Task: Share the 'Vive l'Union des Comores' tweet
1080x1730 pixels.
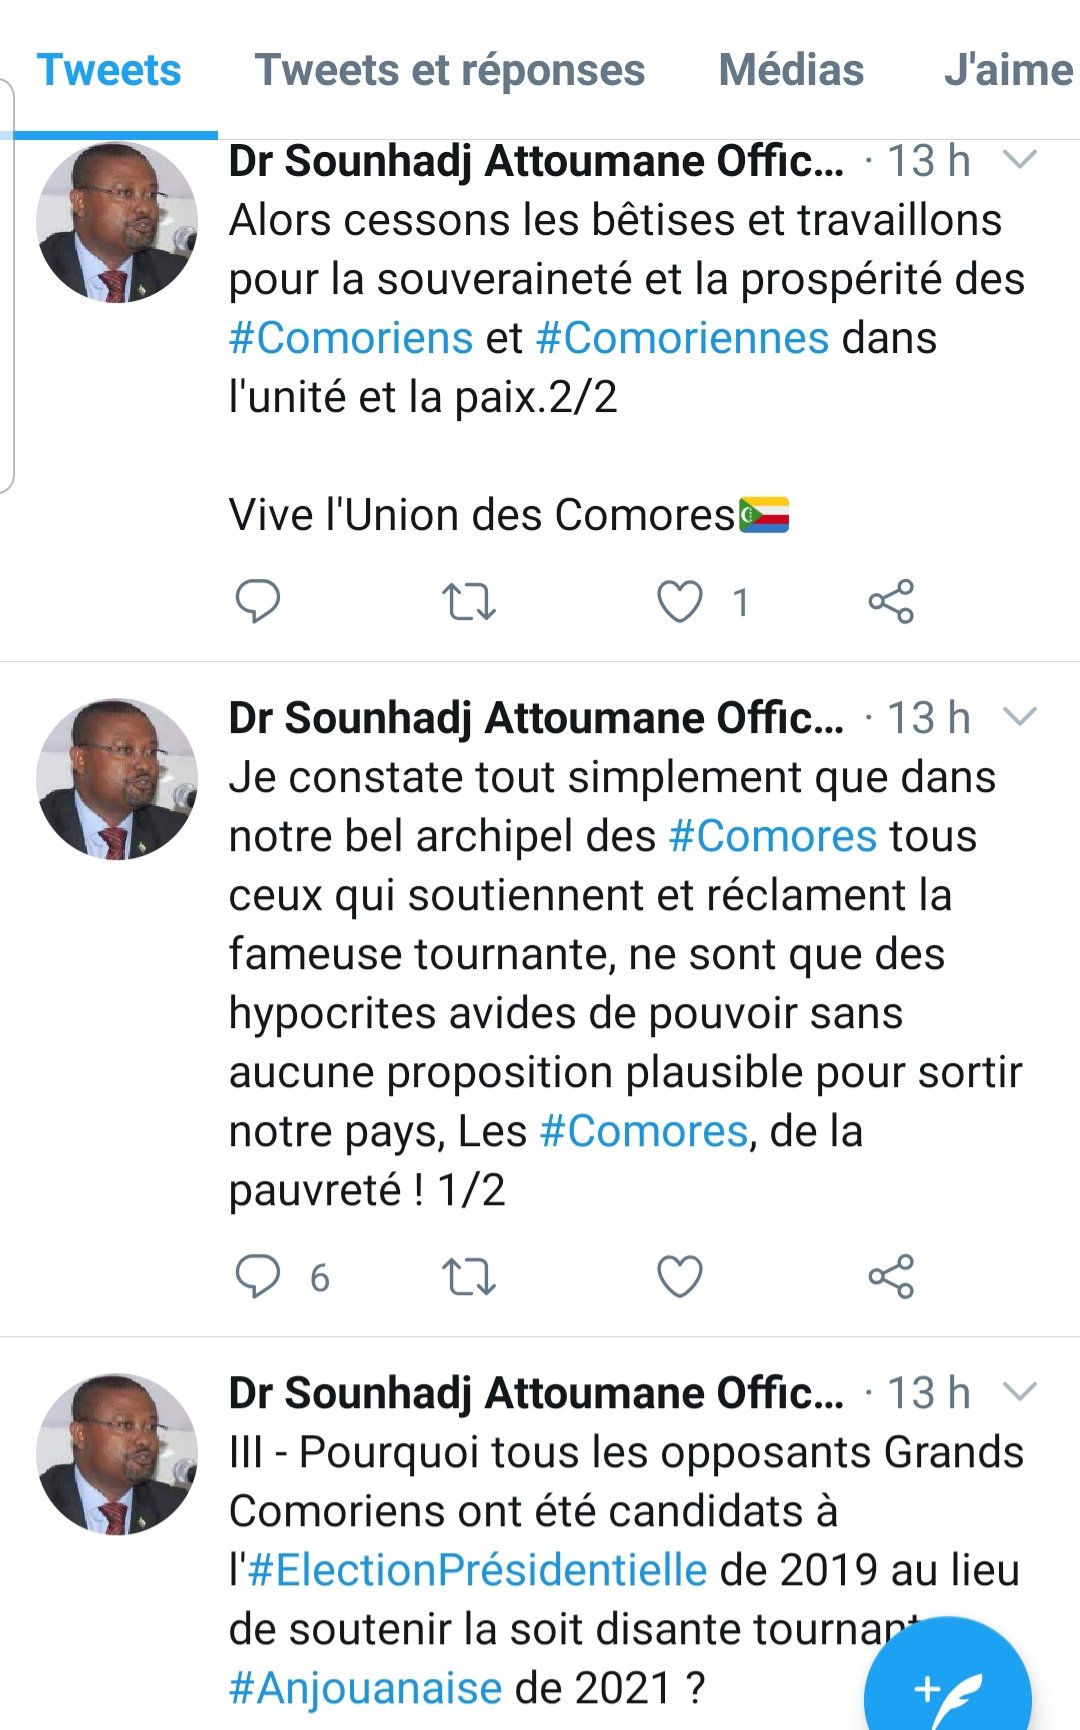Action: click(x=891, y=602)
